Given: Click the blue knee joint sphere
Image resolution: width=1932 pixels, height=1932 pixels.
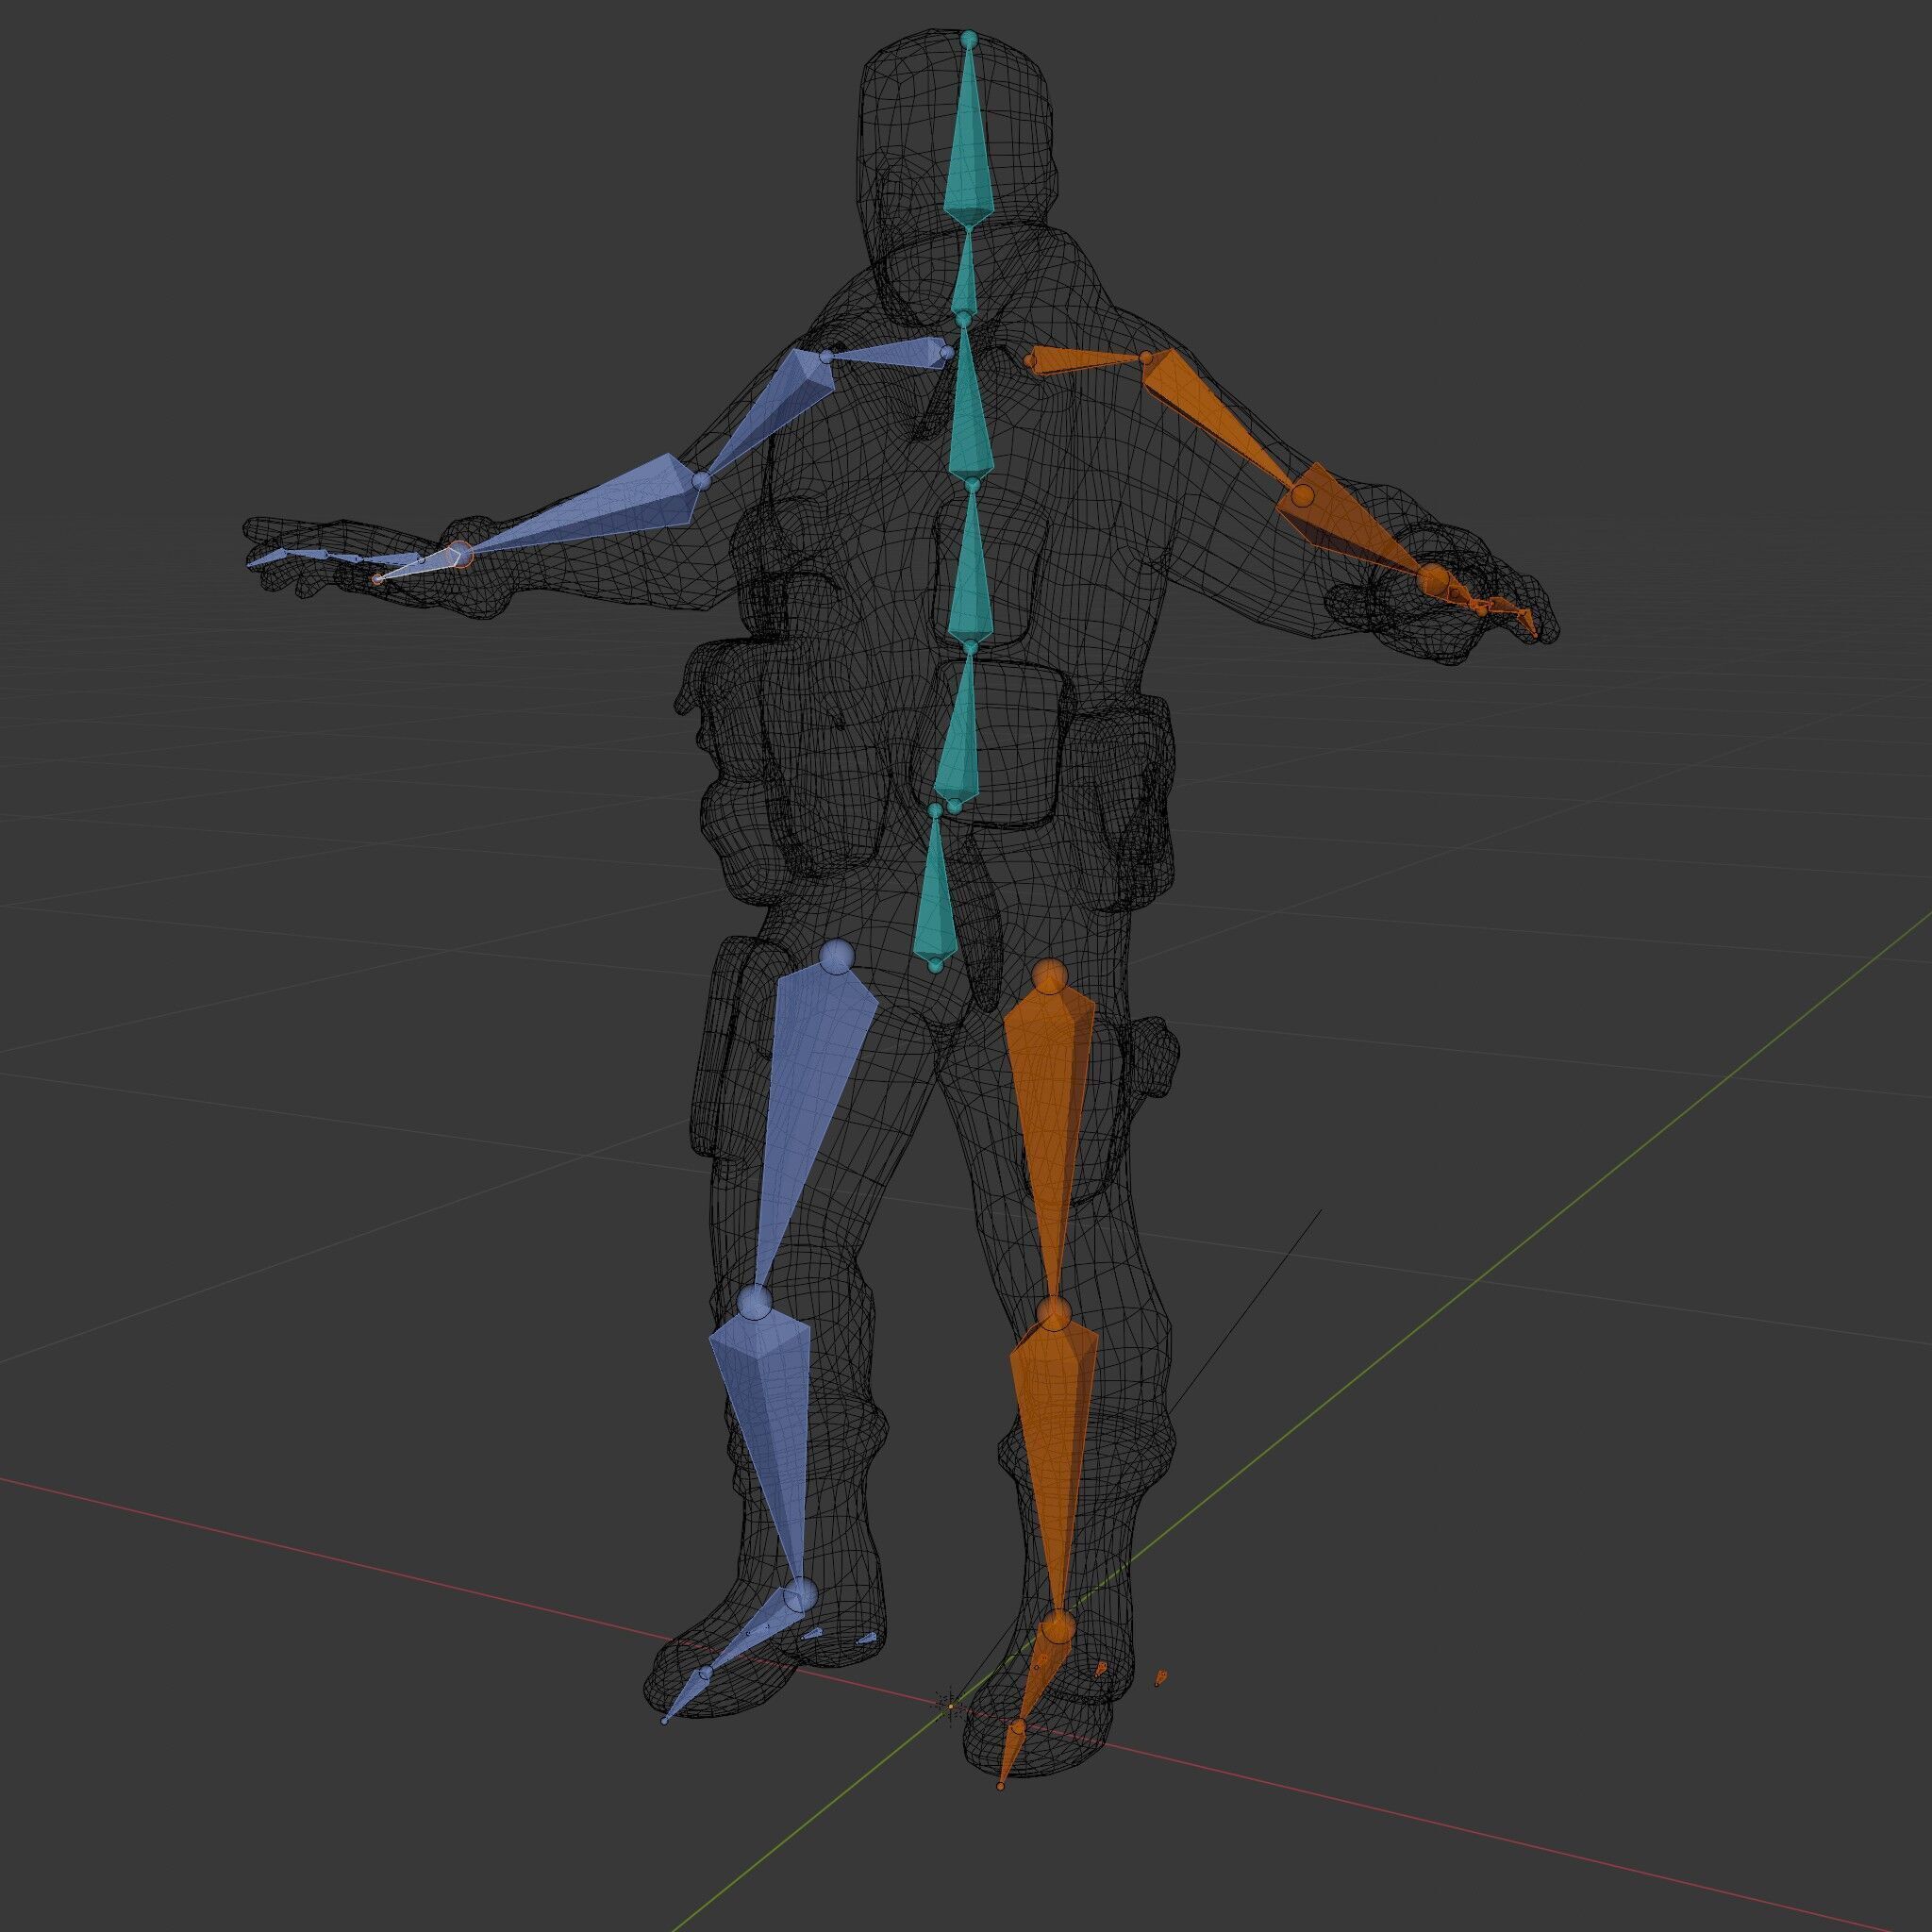Looking at the screenshot, I should coord(755,1303).
